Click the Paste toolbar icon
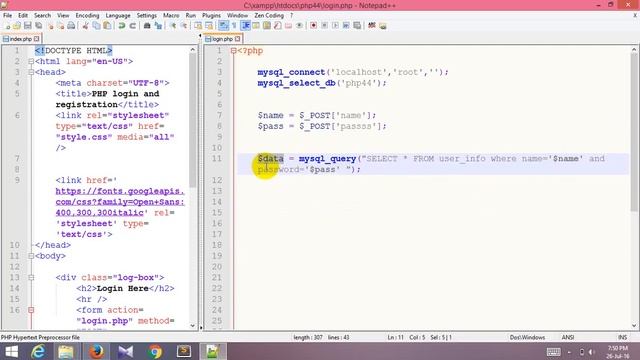640x360 pixels. tap(107, 26)
